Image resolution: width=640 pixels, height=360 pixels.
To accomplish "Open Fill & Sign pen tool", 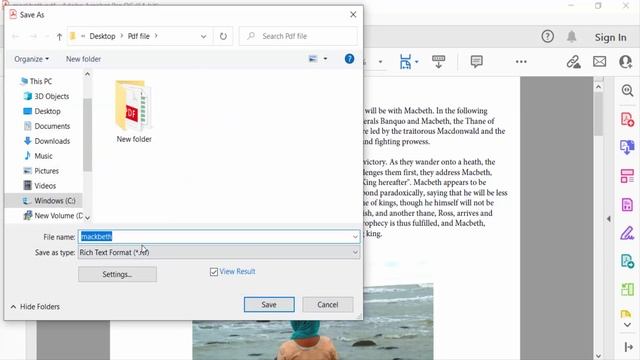I will 627,233.
